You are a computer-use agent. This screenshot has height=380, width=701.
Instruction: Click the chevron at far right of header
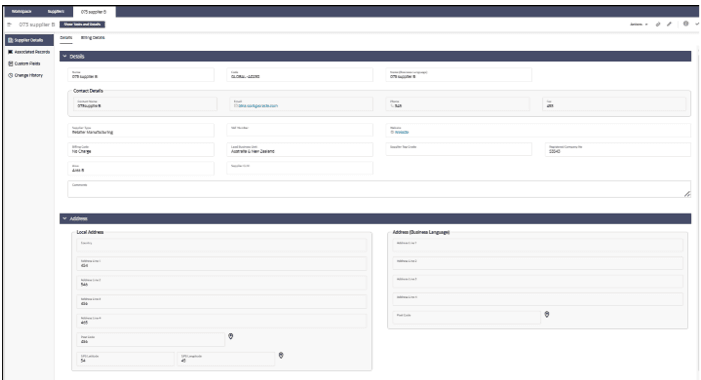[x=697, y=24]
